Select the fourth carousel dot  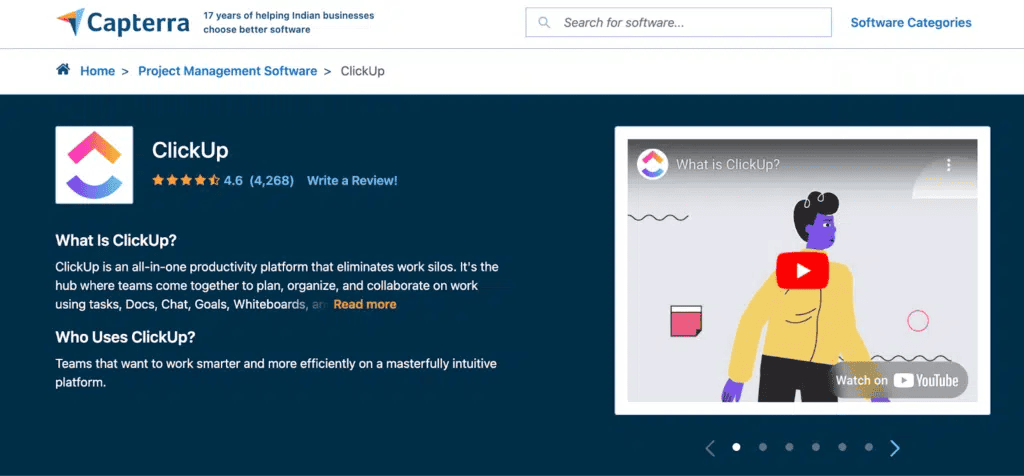816,447
